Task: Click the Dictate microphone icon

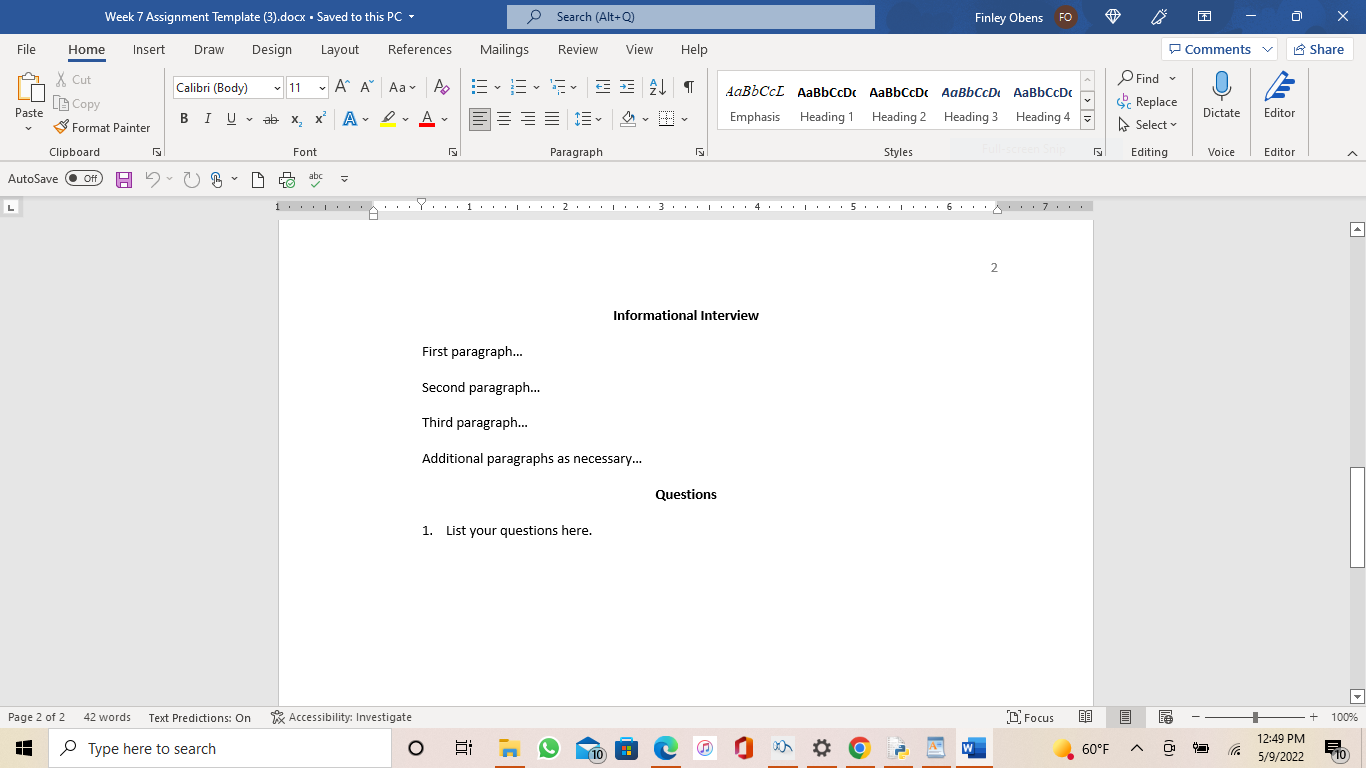Action: tap(1221, 87)
